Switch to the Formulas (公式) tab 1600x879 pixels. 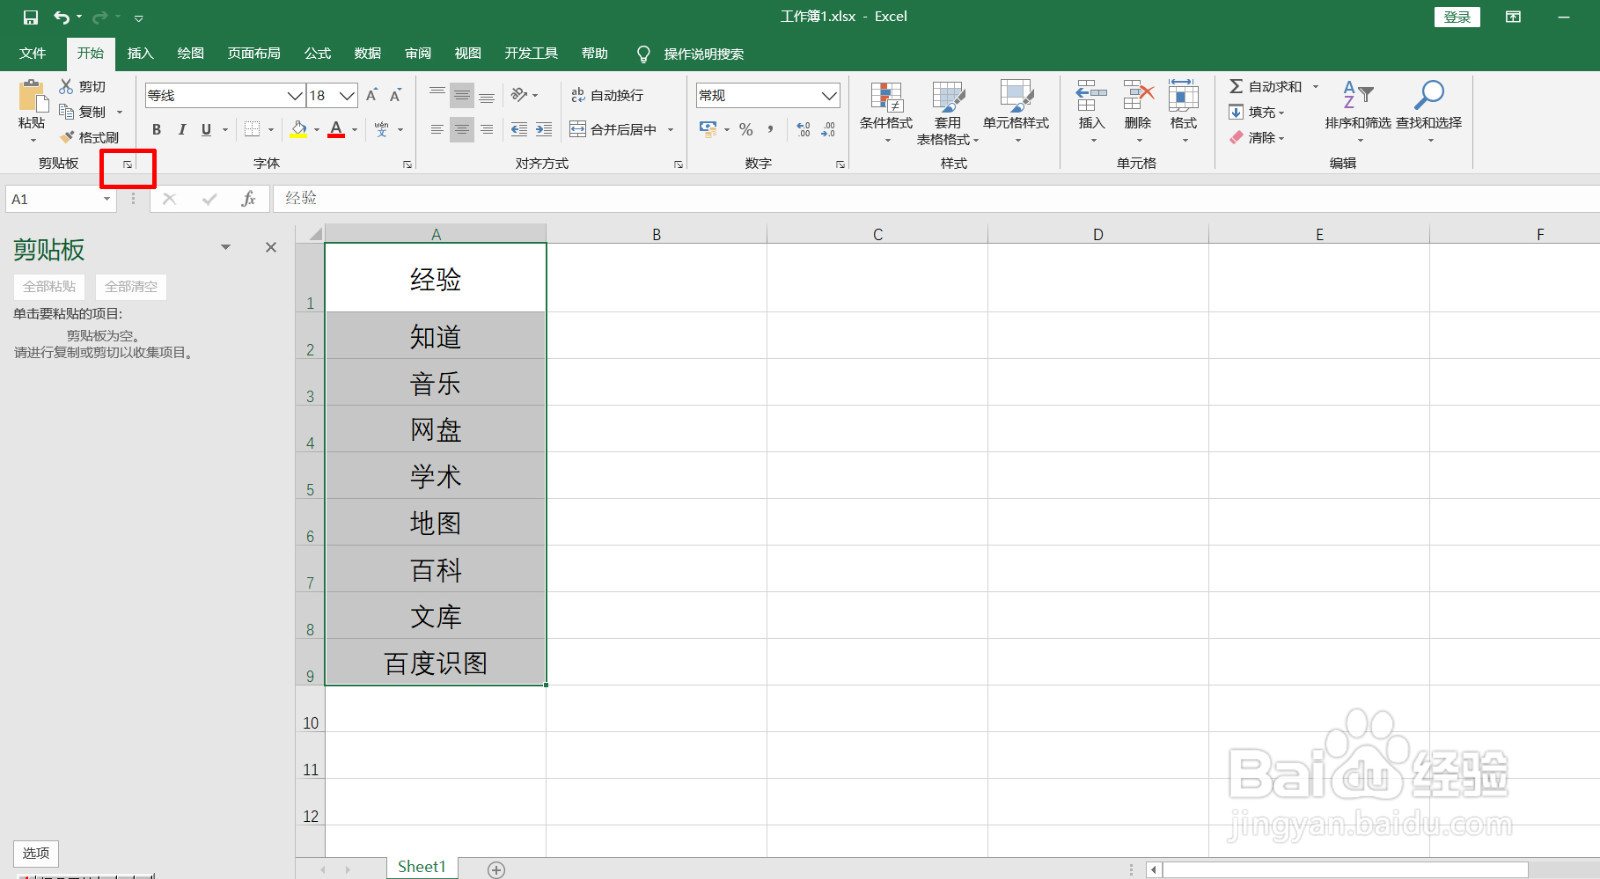click(318, 53)
